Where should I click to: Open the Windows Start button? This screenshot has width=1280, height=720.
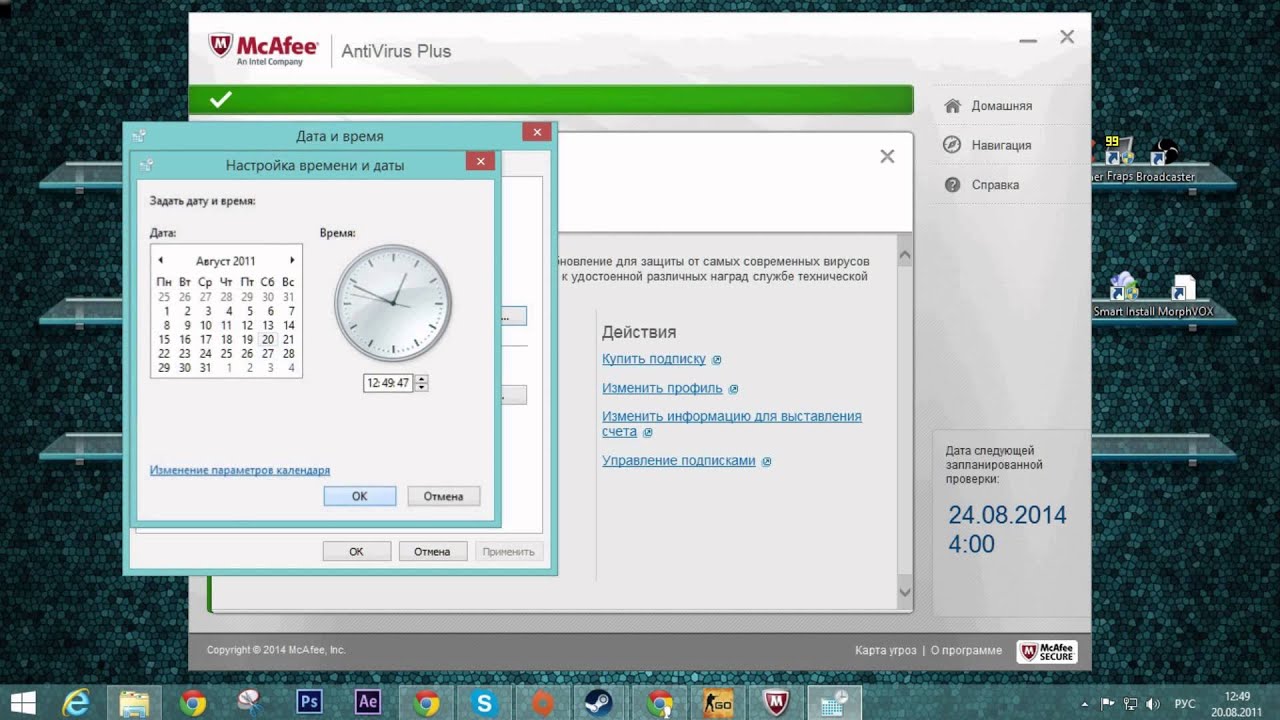[23, 702]
